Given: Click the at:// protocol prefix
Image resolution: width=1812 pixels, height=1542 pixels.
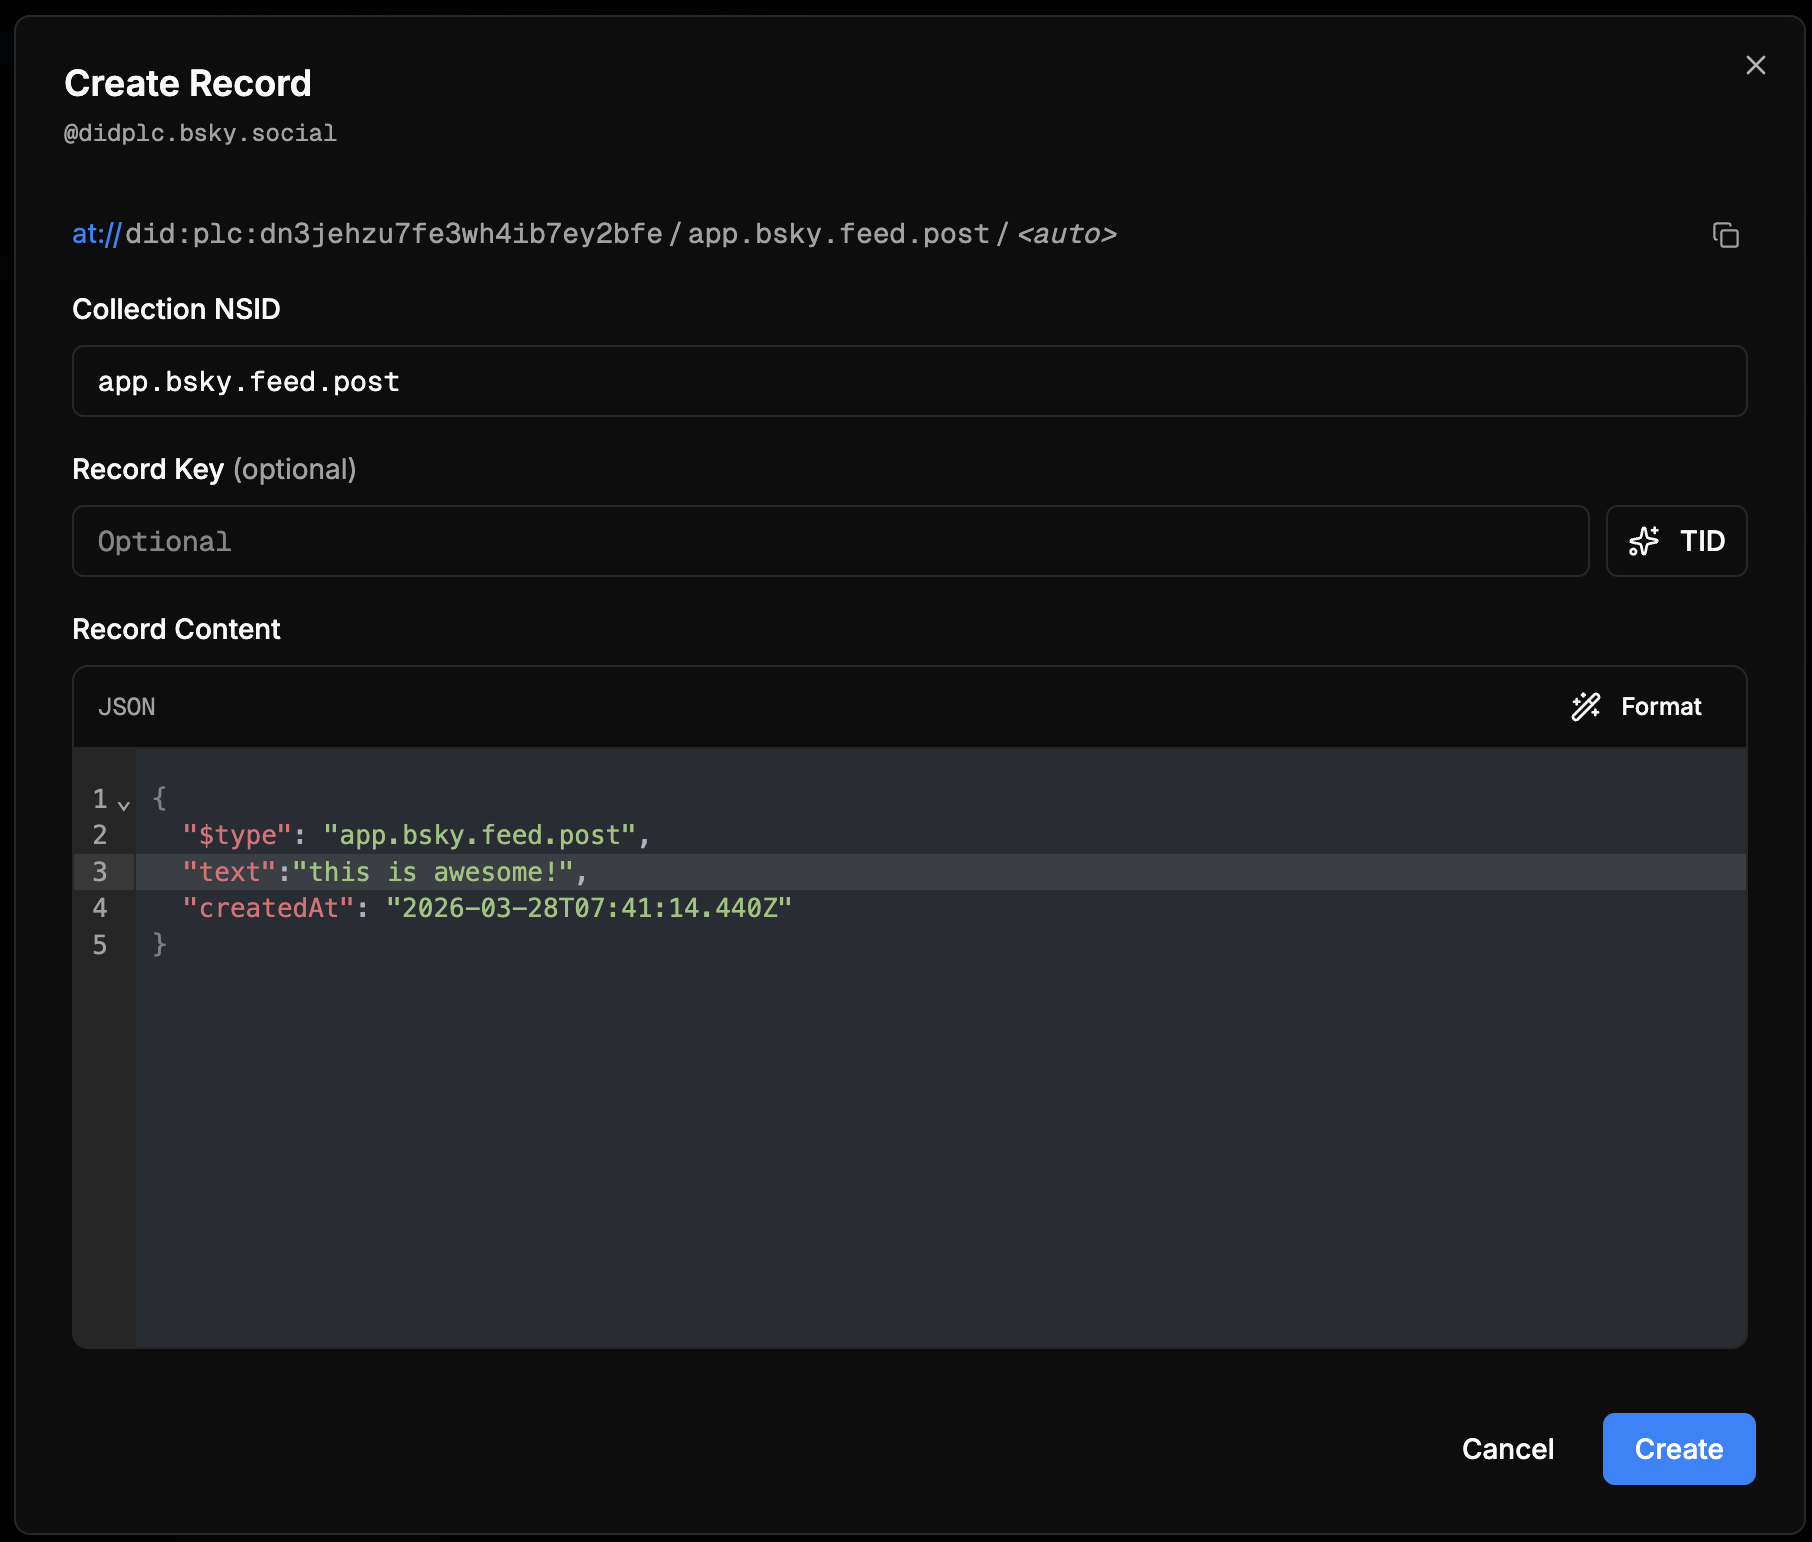Looking at the screenshot, I should tap(96, 234).
